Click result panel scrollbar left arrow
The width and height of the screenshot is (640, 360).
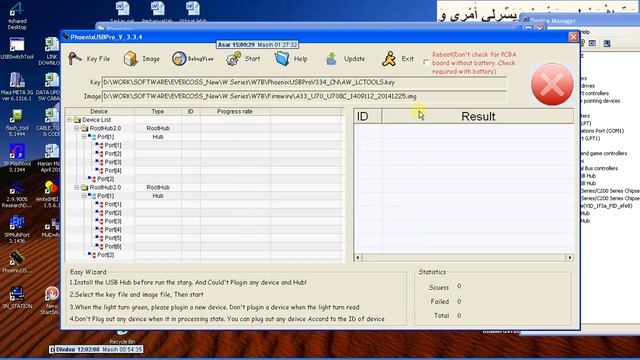tap(358, 258)
